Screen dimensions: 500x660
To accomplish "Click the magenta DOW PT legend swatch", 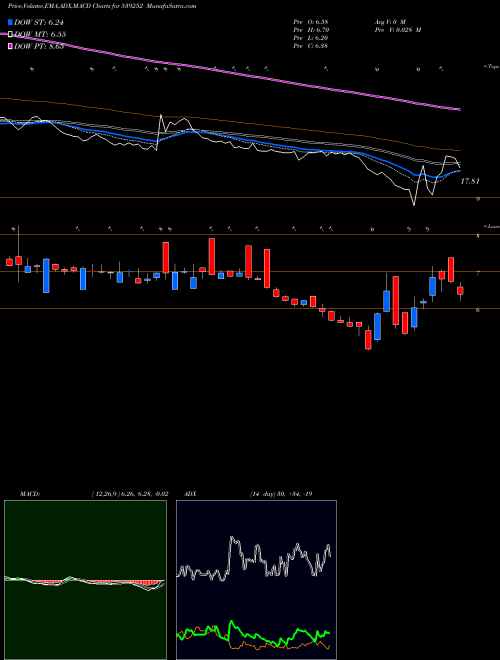I will (10, 46).
